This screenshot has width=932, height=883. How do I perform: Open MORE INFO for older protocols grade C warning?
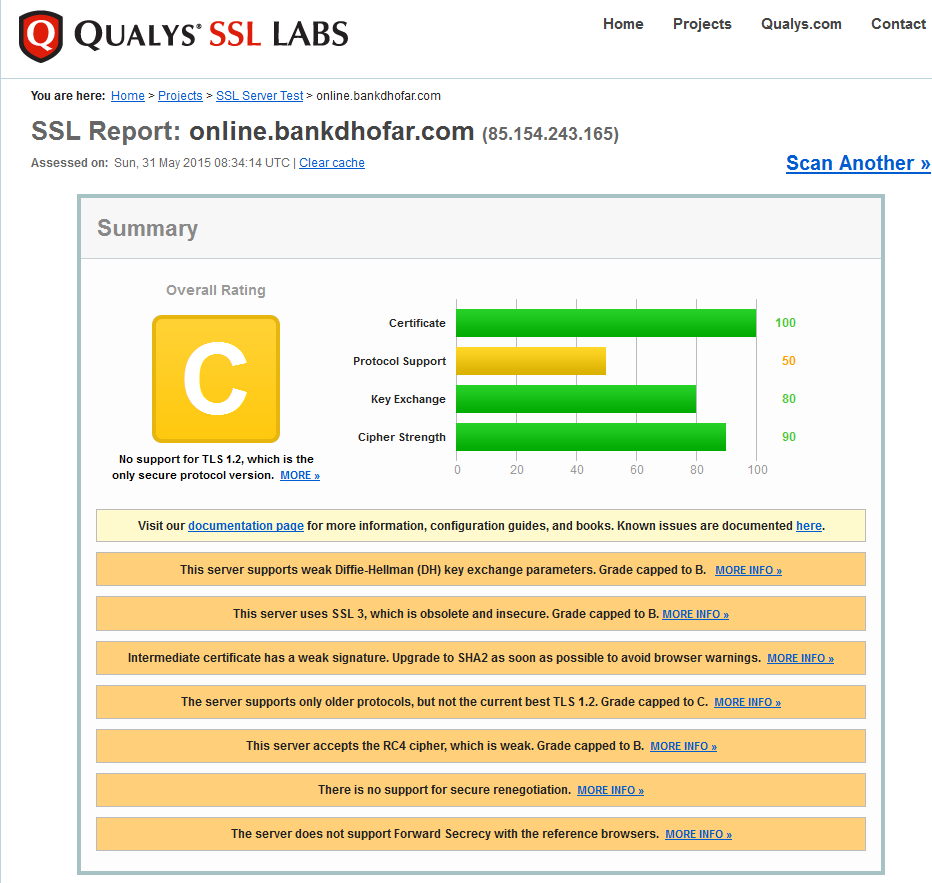coord(748,702)
